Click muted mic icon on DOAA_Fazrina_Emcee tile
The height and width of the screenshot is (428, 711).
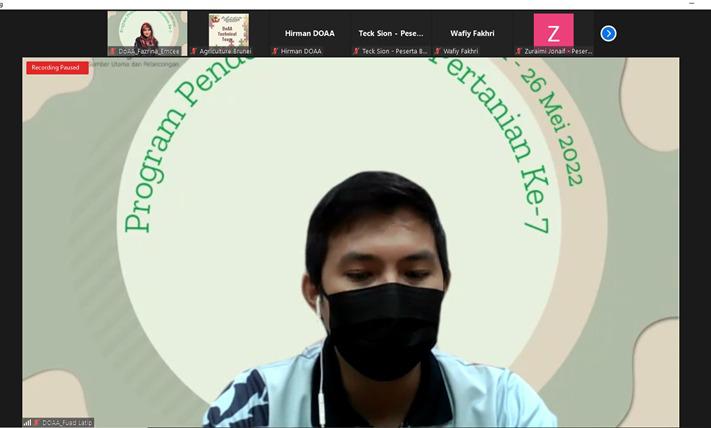pos(113,51)
